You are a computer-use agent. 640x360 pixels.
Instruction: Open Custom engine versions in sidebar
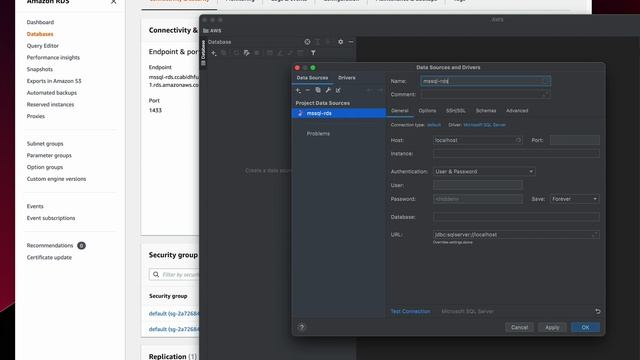point(56,179)
